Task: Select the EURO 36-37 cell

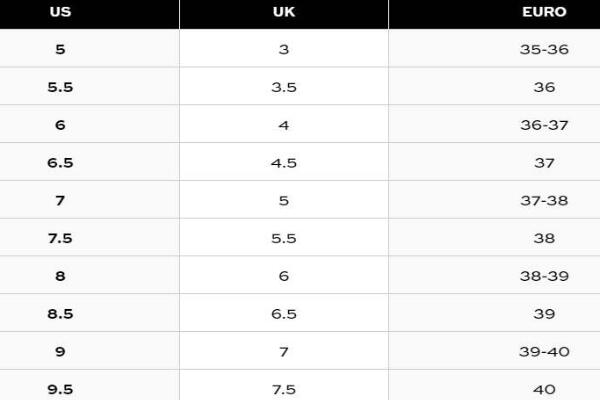Action: click(544, 125)
